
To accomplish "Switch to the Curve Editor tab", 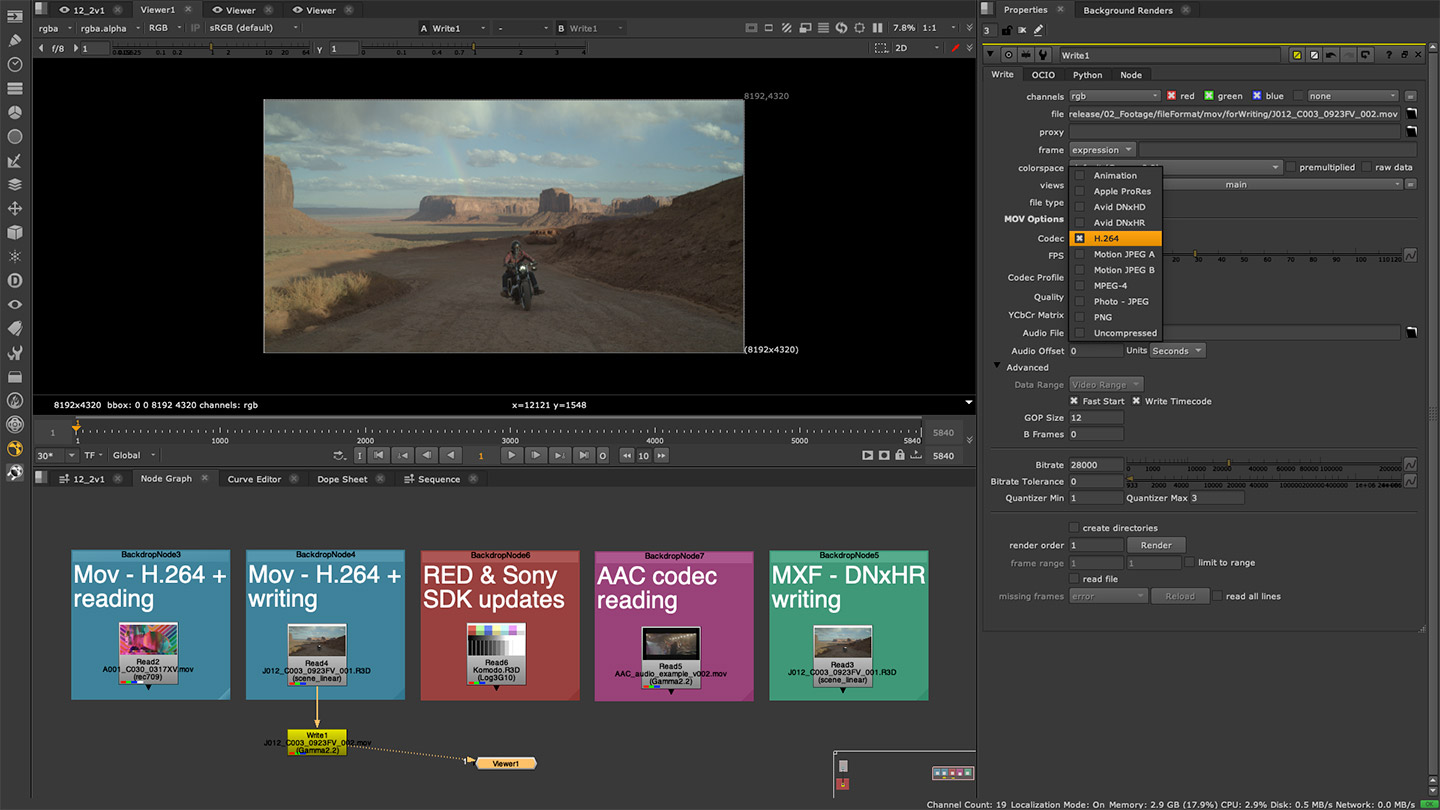I will click(254, 479).
